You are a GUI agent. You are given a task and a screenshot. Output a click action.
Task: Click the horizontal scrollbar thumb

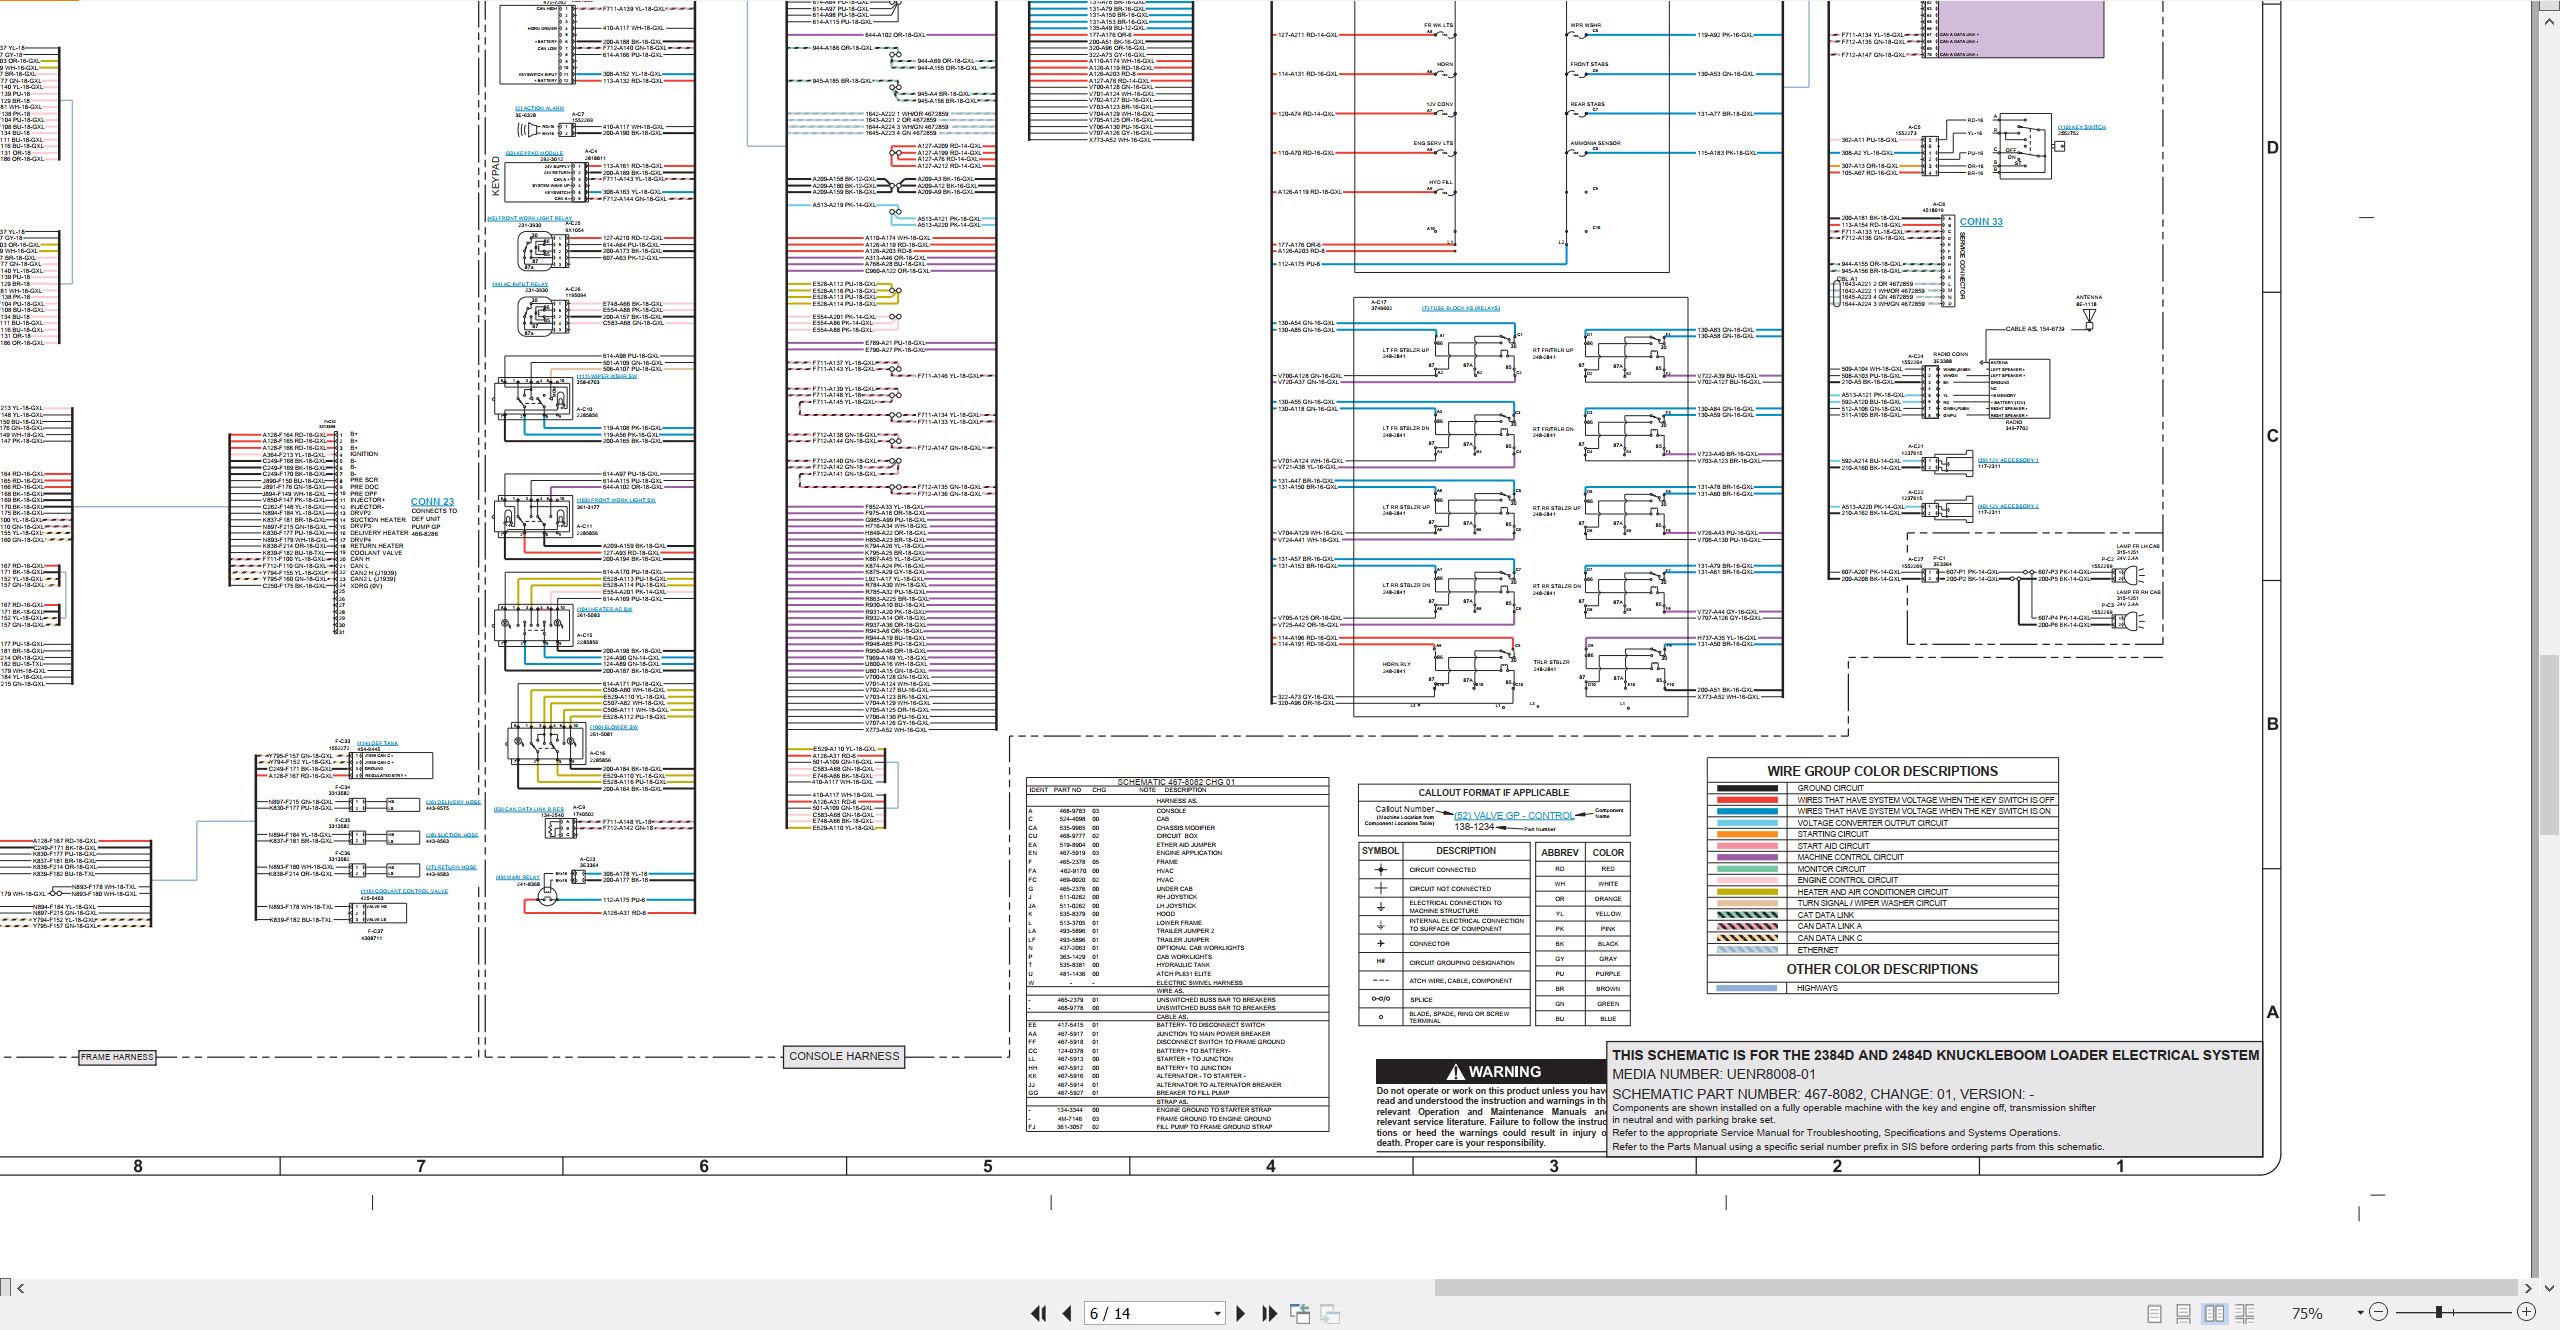[x=1975, y=1288]
